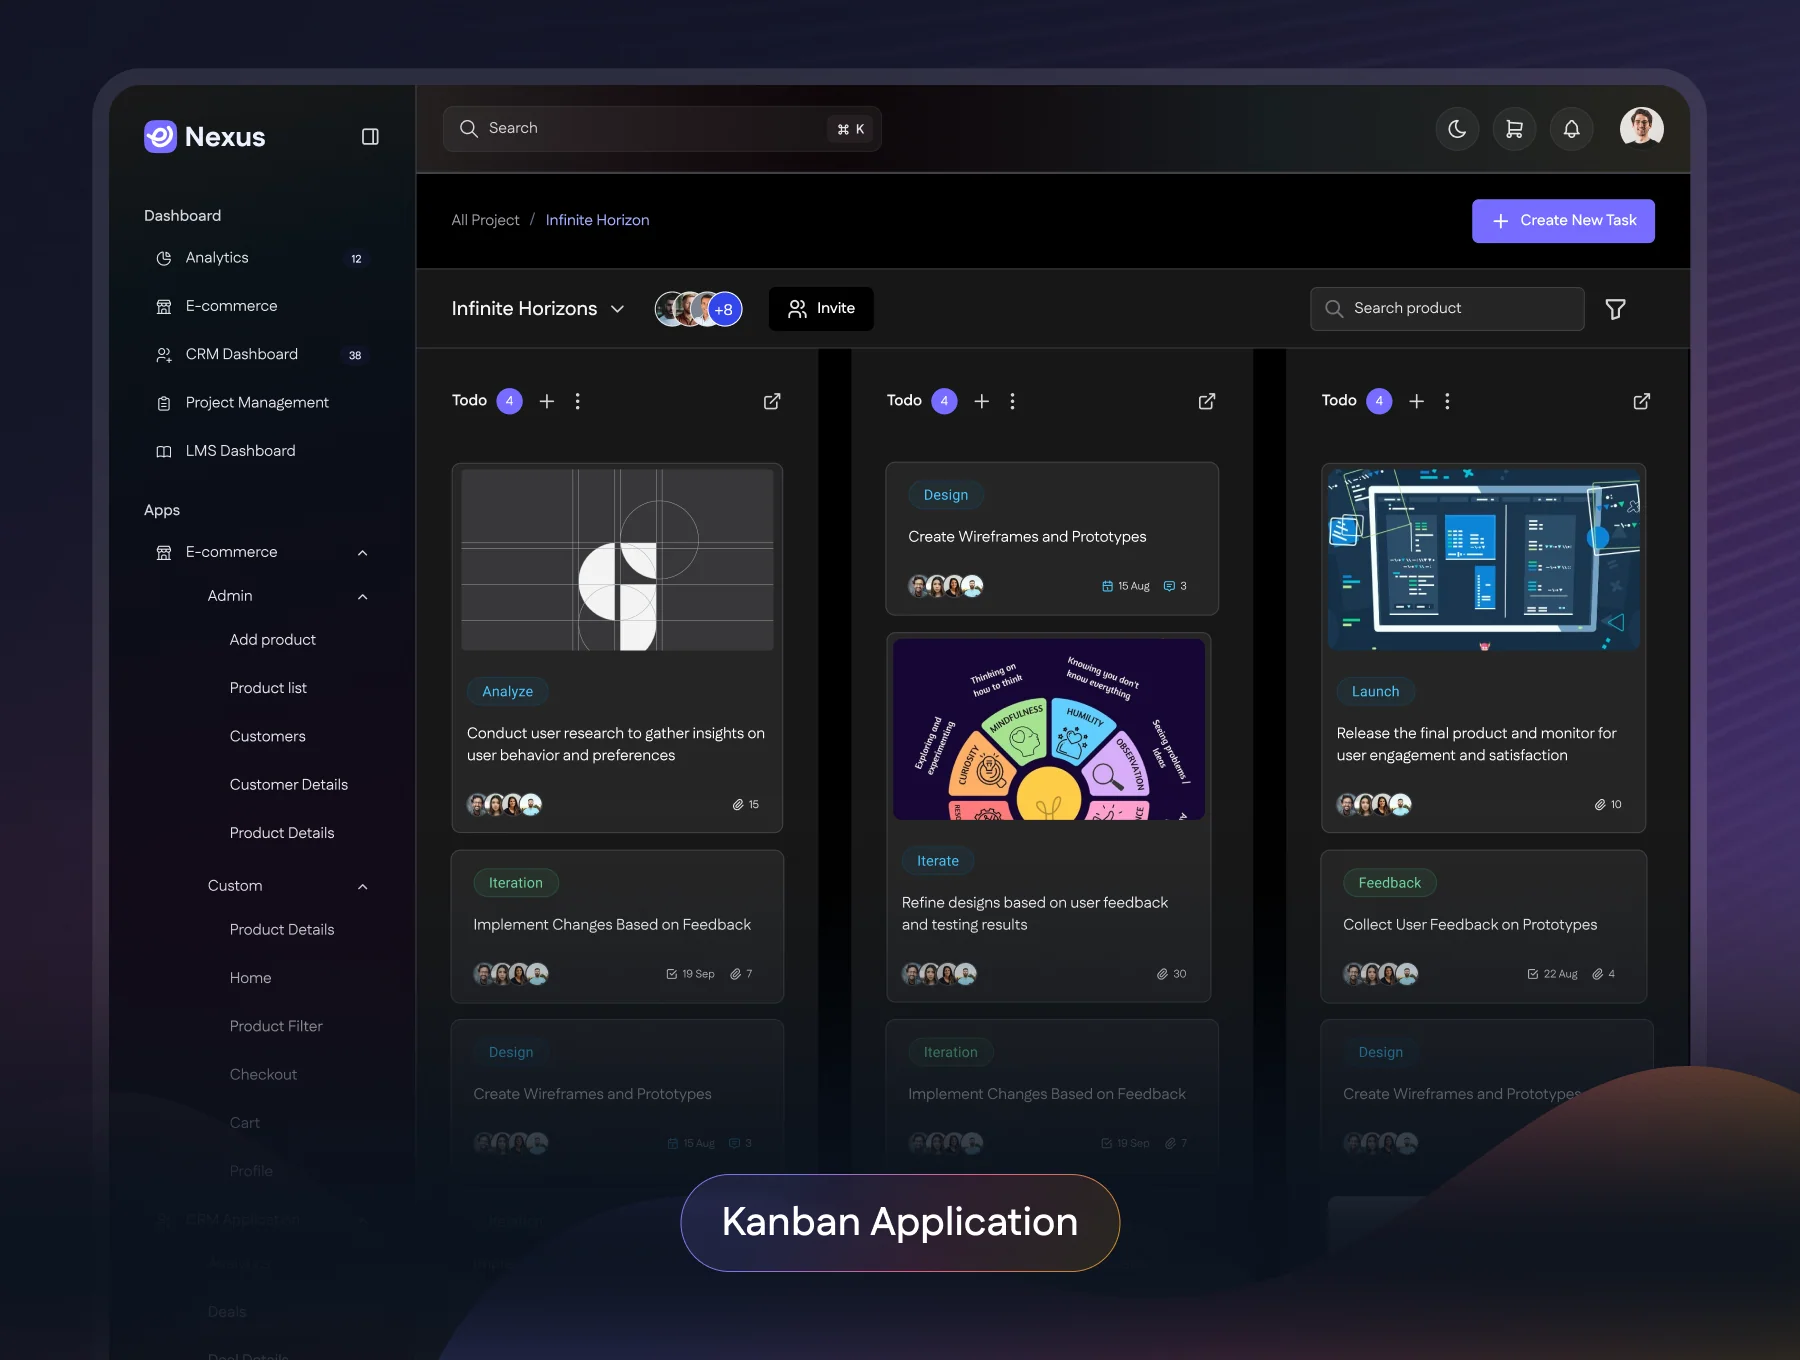Add a card to third Todo column

(1417, 401)
